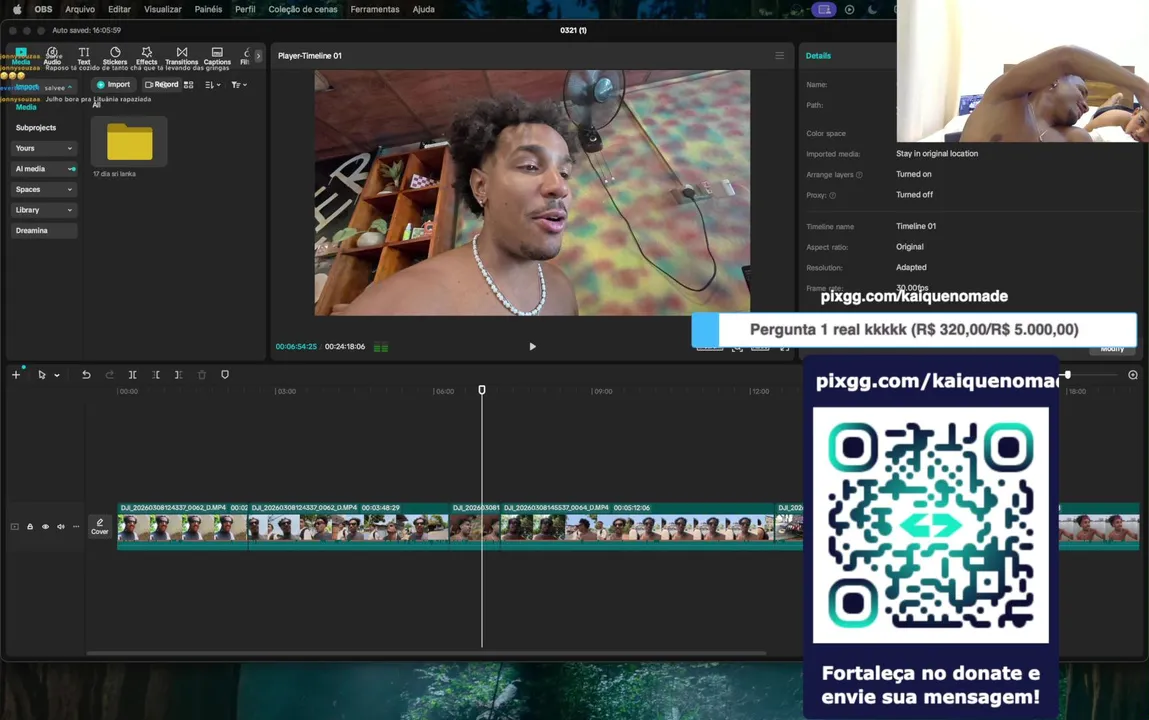Image resolution: width=1149 pixels, height=720 pixels.
Task: Click the Record button
Action: (x=161, y=84)
